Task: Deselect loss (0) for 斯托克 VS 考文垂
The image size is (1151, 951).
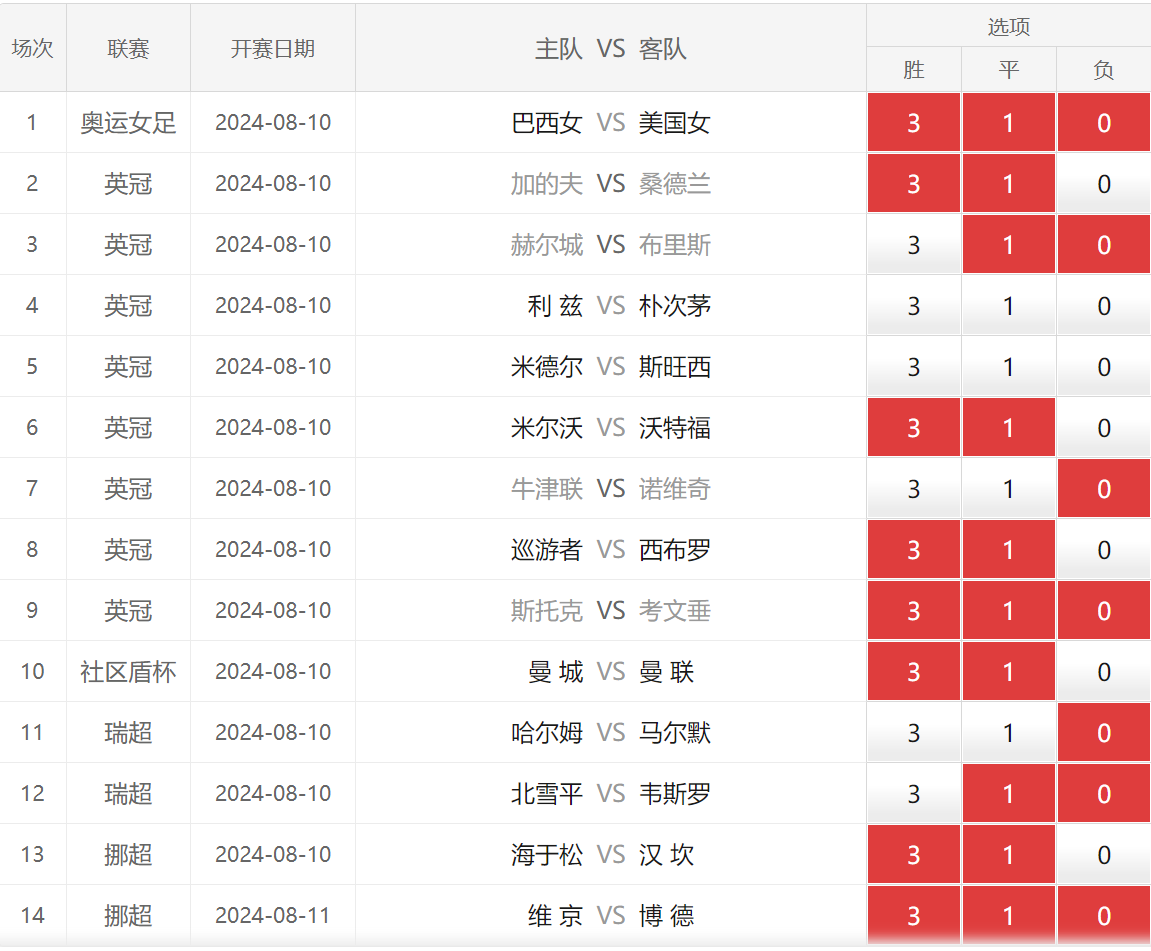Action: pos(1104,610)
